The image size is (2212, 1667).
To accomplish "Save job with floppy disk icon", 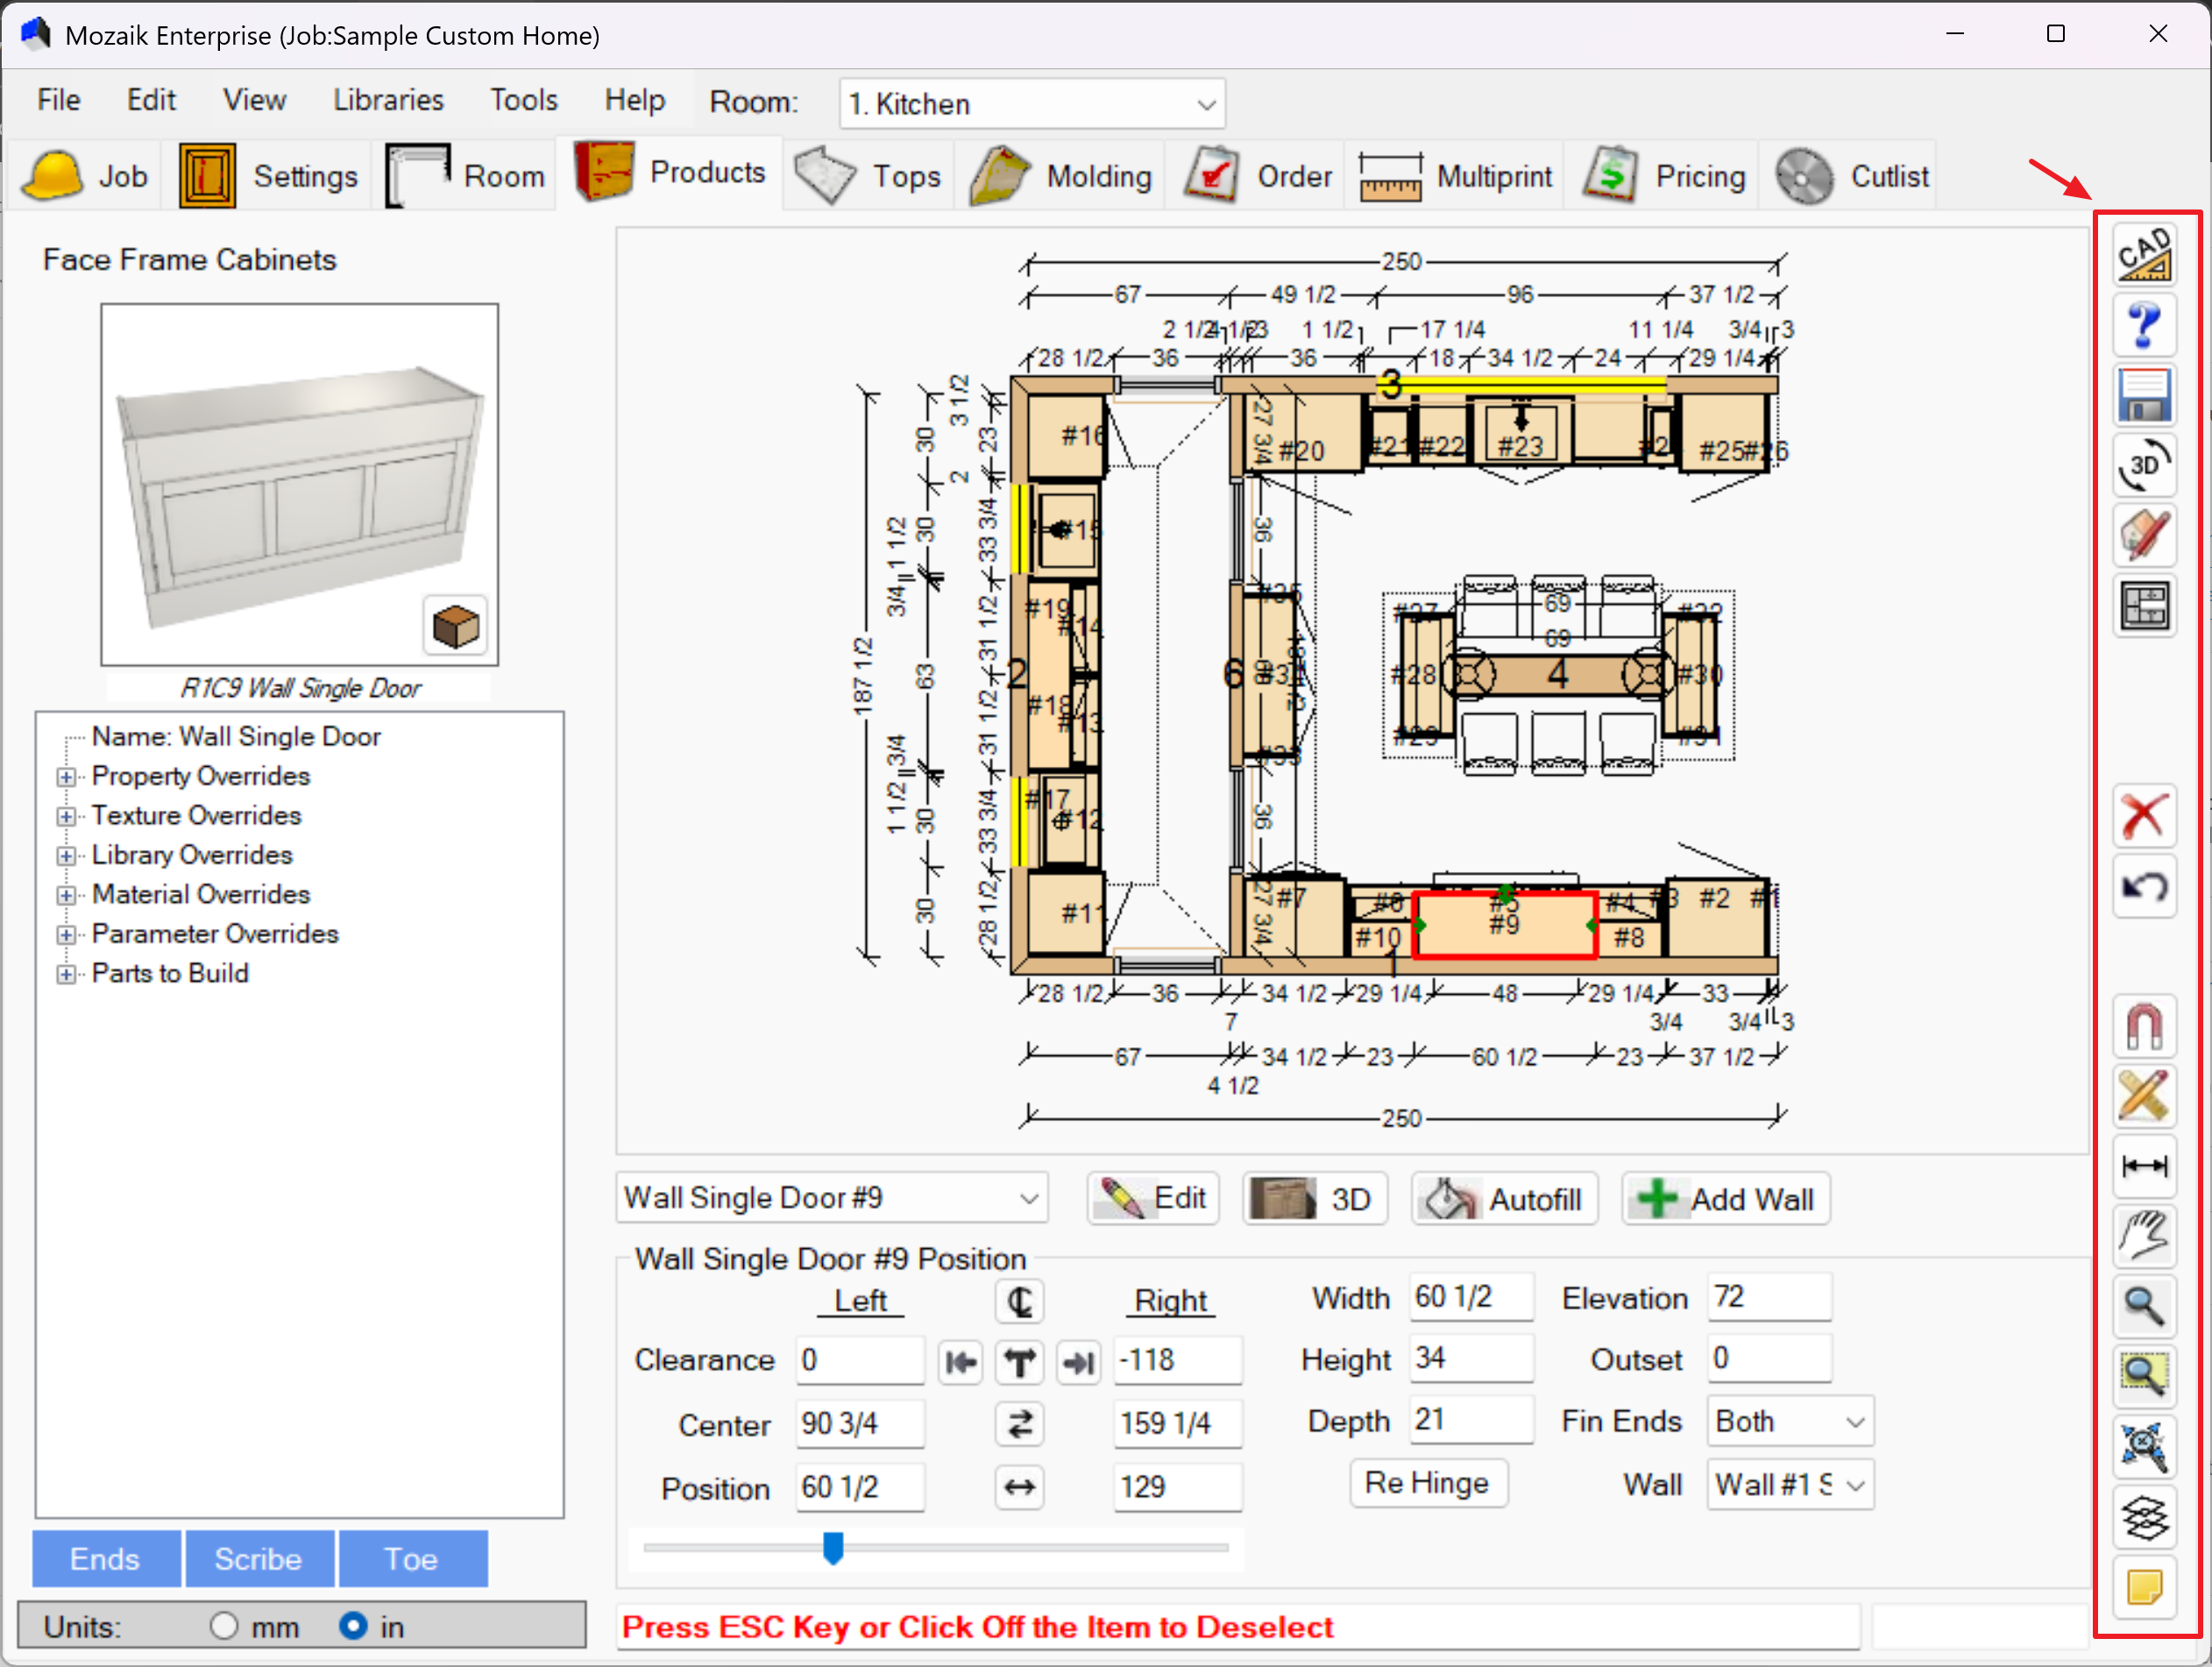I will tap(2143, 395).
